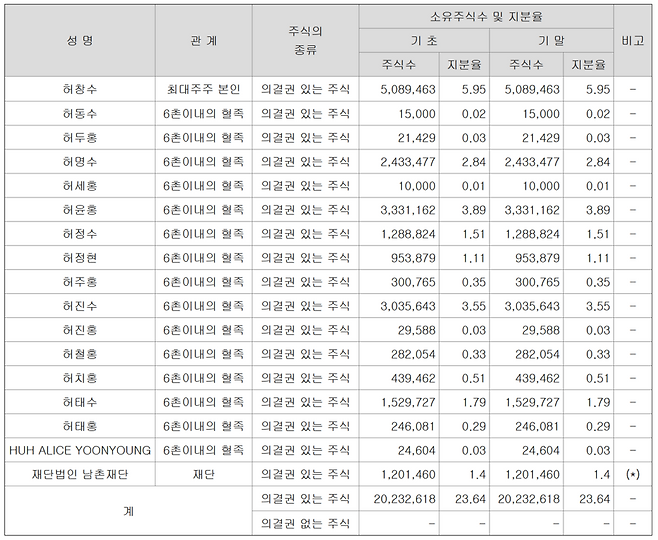Click the 의결권 없는 주식 cell

304,522
